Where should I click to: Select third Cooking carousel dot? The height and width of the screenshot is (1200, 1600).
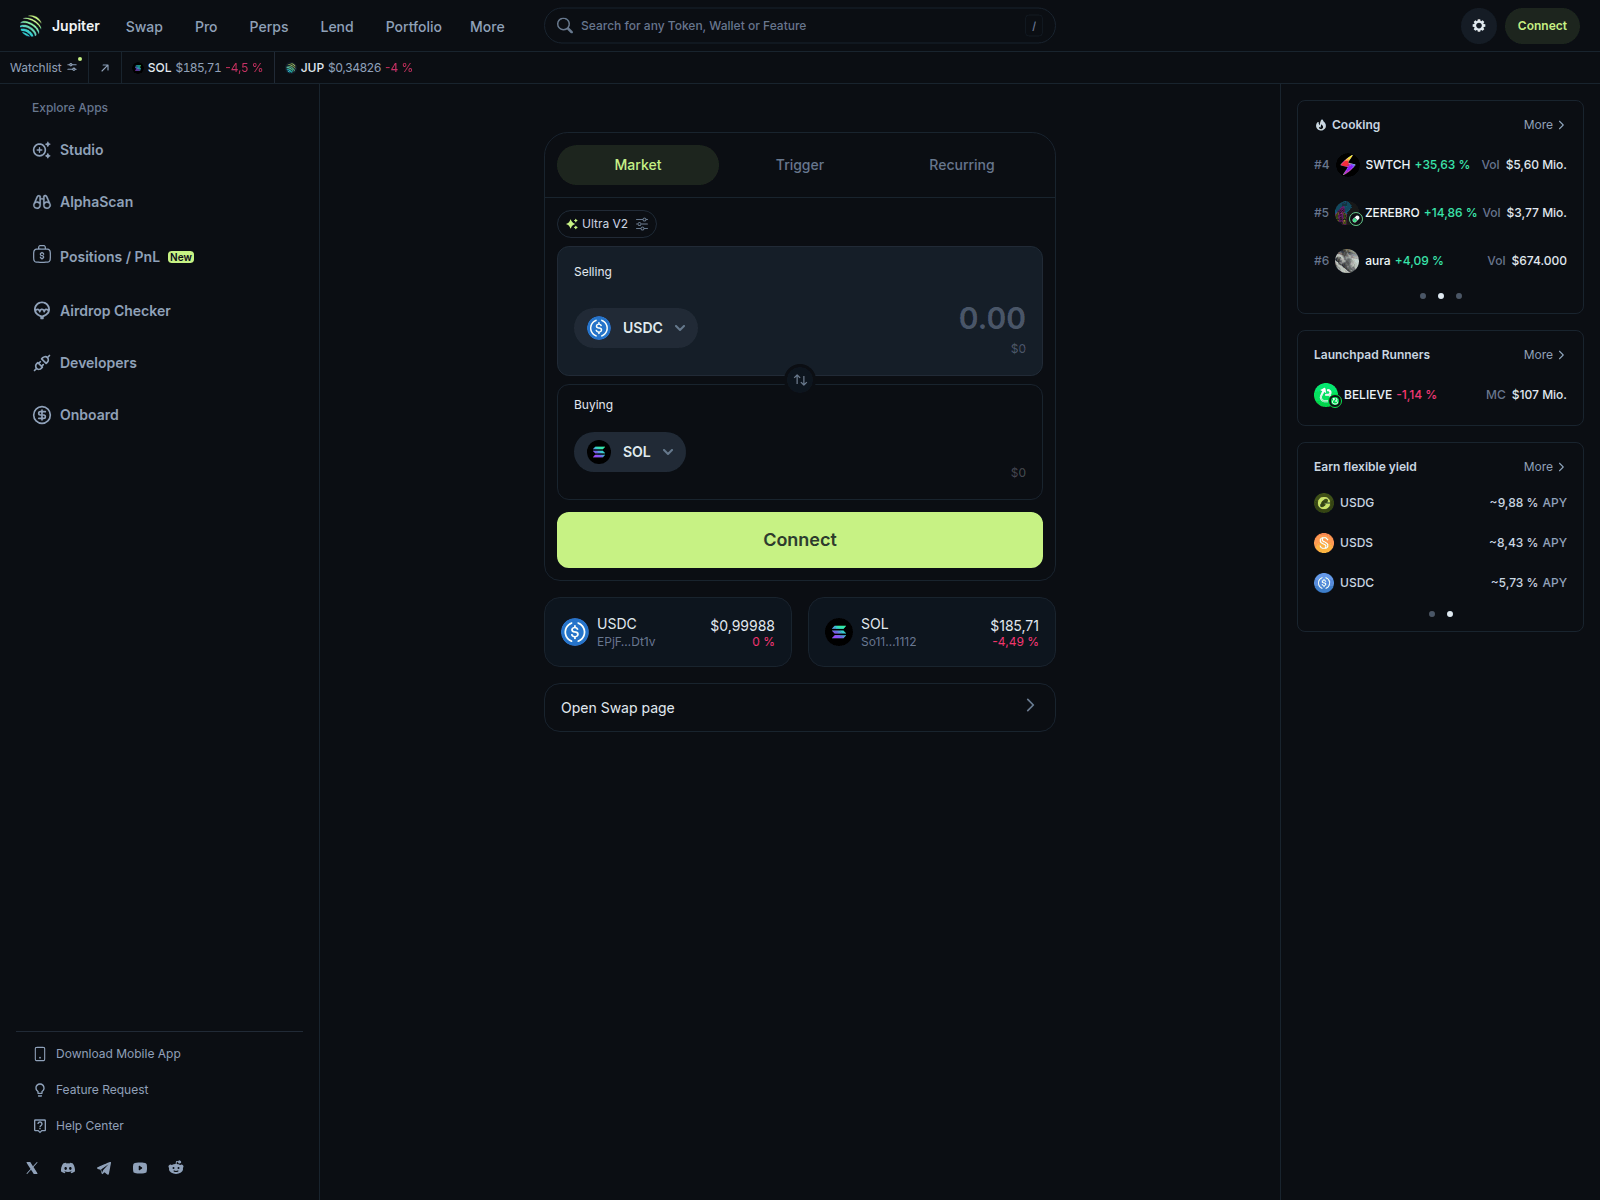click(x=1459, y=296)
